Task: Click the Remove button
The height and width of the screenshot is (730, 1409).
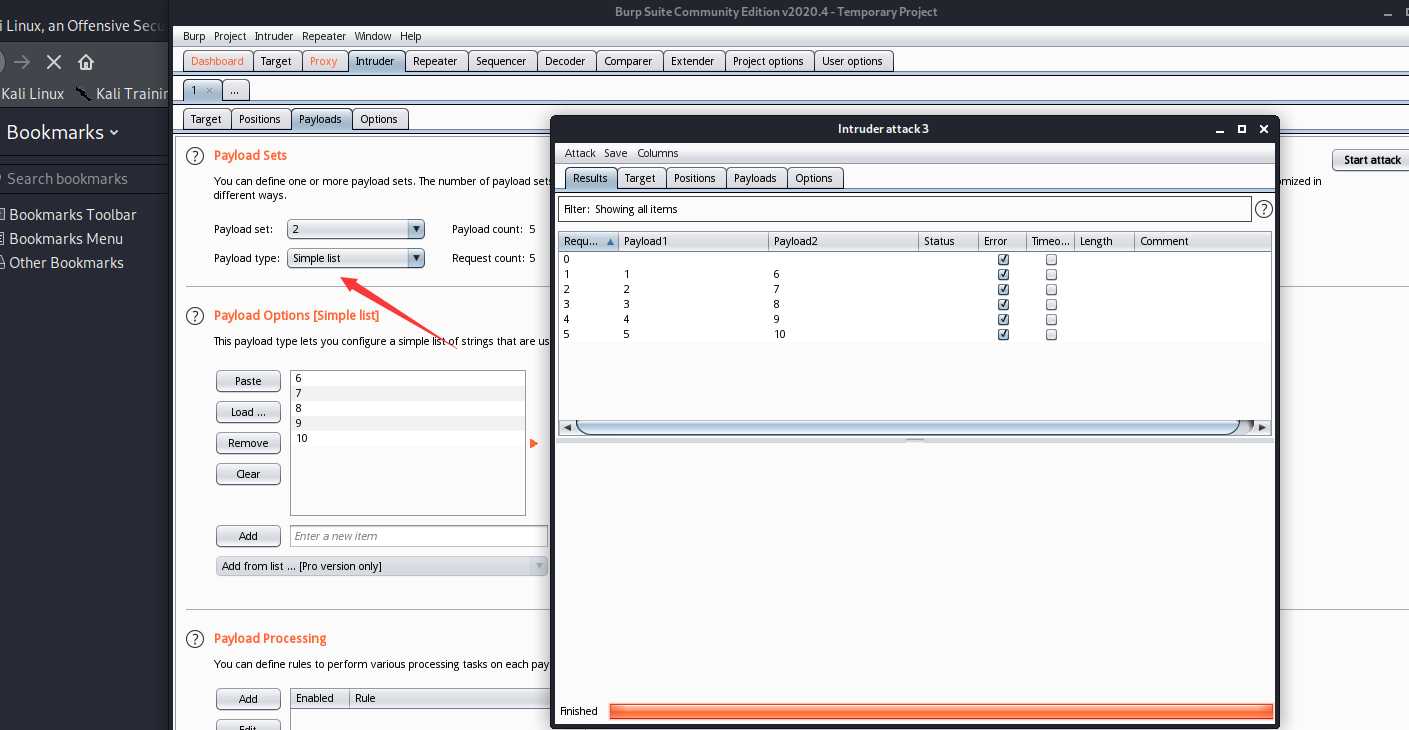Action: click(248, 443)
